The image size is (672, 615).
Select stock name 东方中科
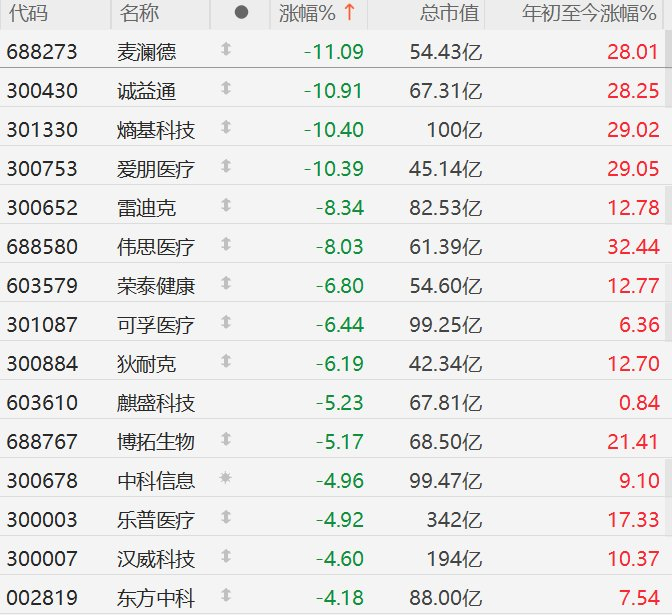[156, 598]
